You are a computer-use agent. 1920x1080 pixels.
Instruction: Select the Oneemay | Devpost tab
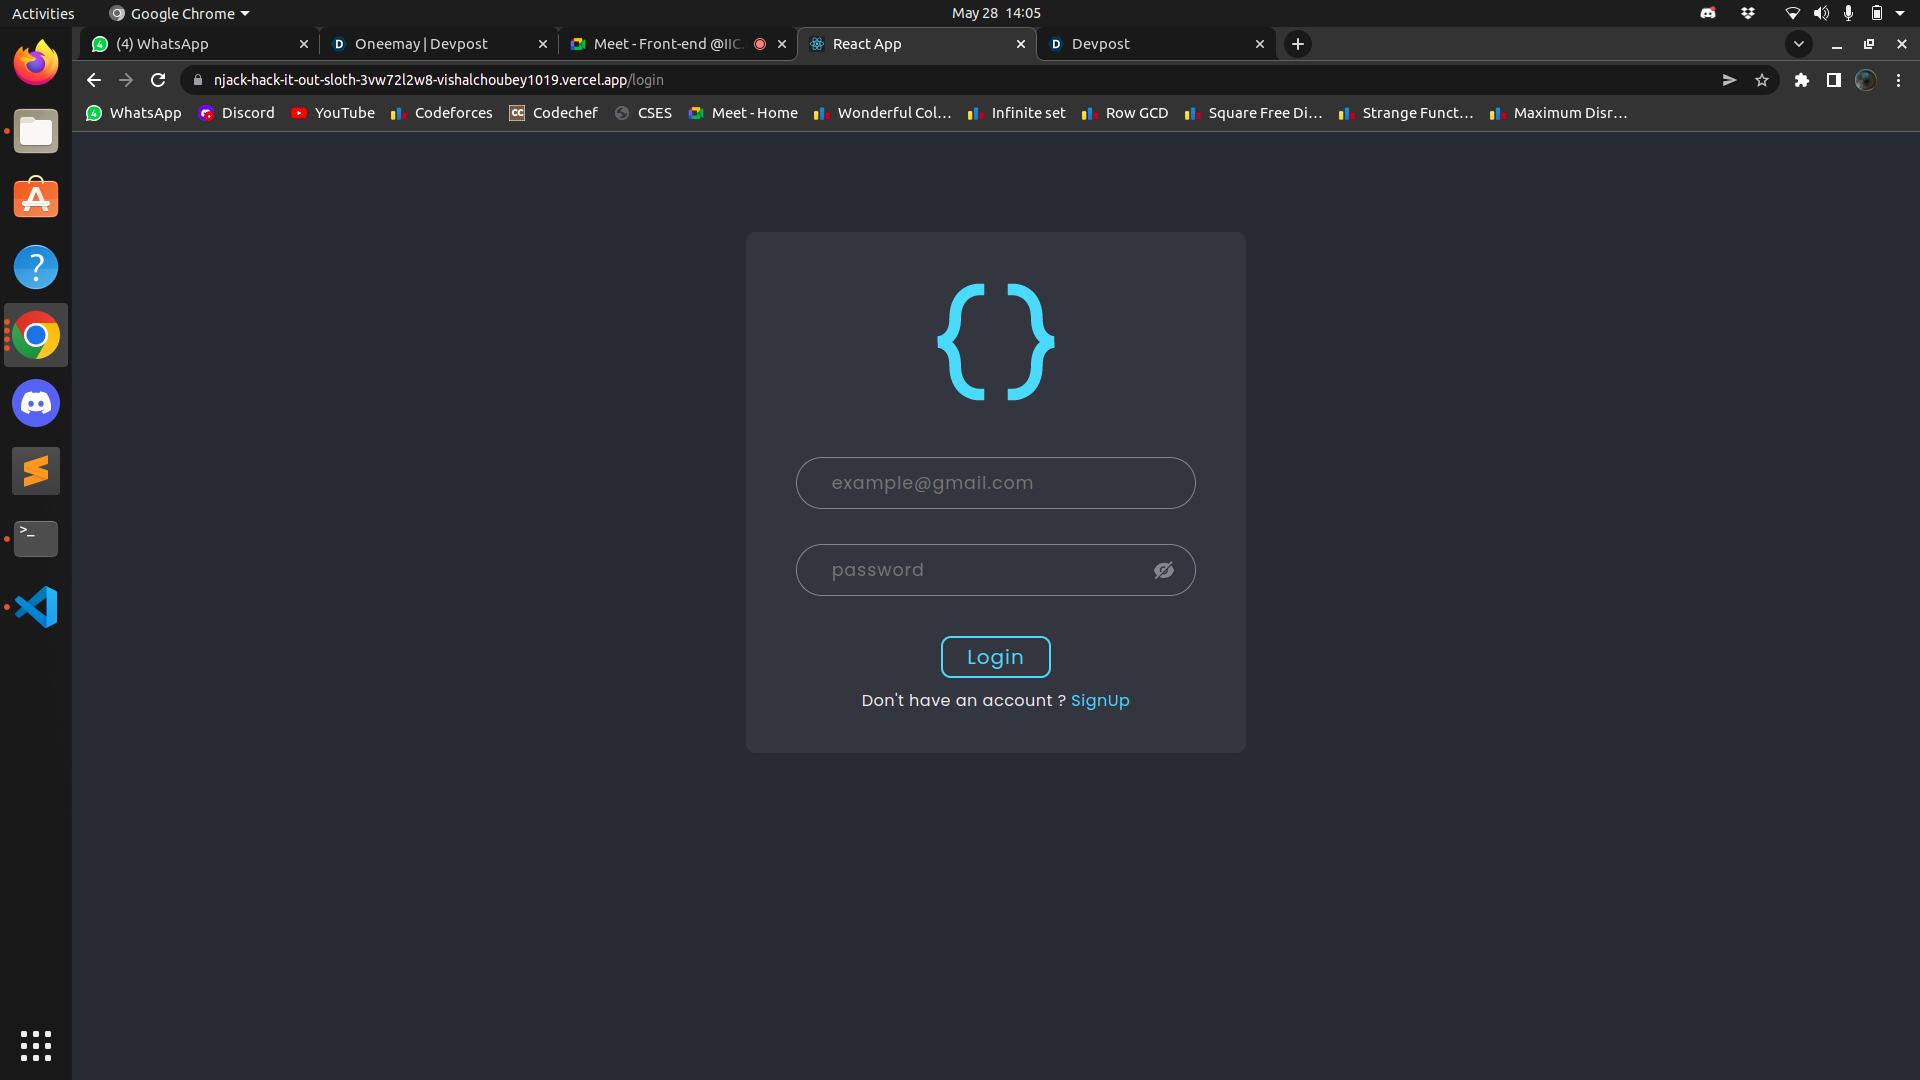(x=430, y=44)
